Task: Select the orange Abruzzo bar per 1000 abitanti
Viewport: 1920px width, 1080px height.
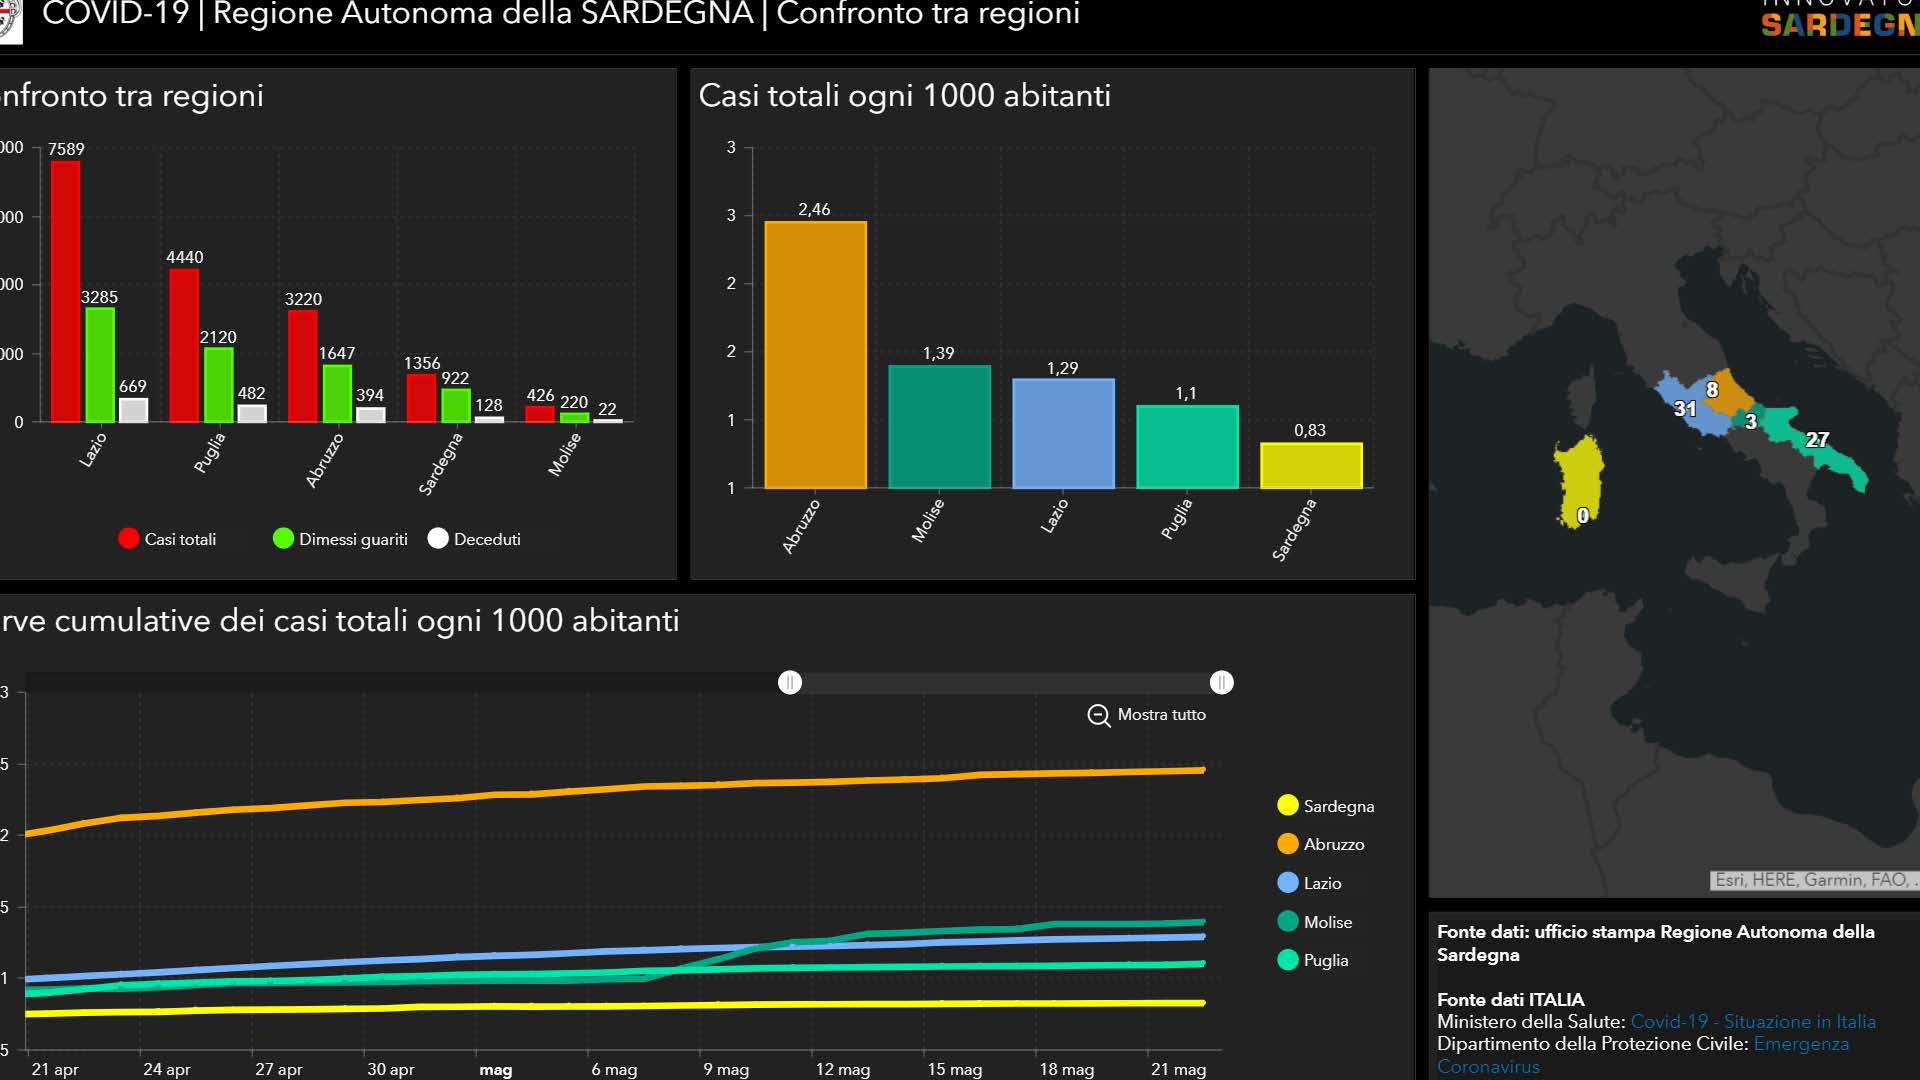Action: pos(815,355)
